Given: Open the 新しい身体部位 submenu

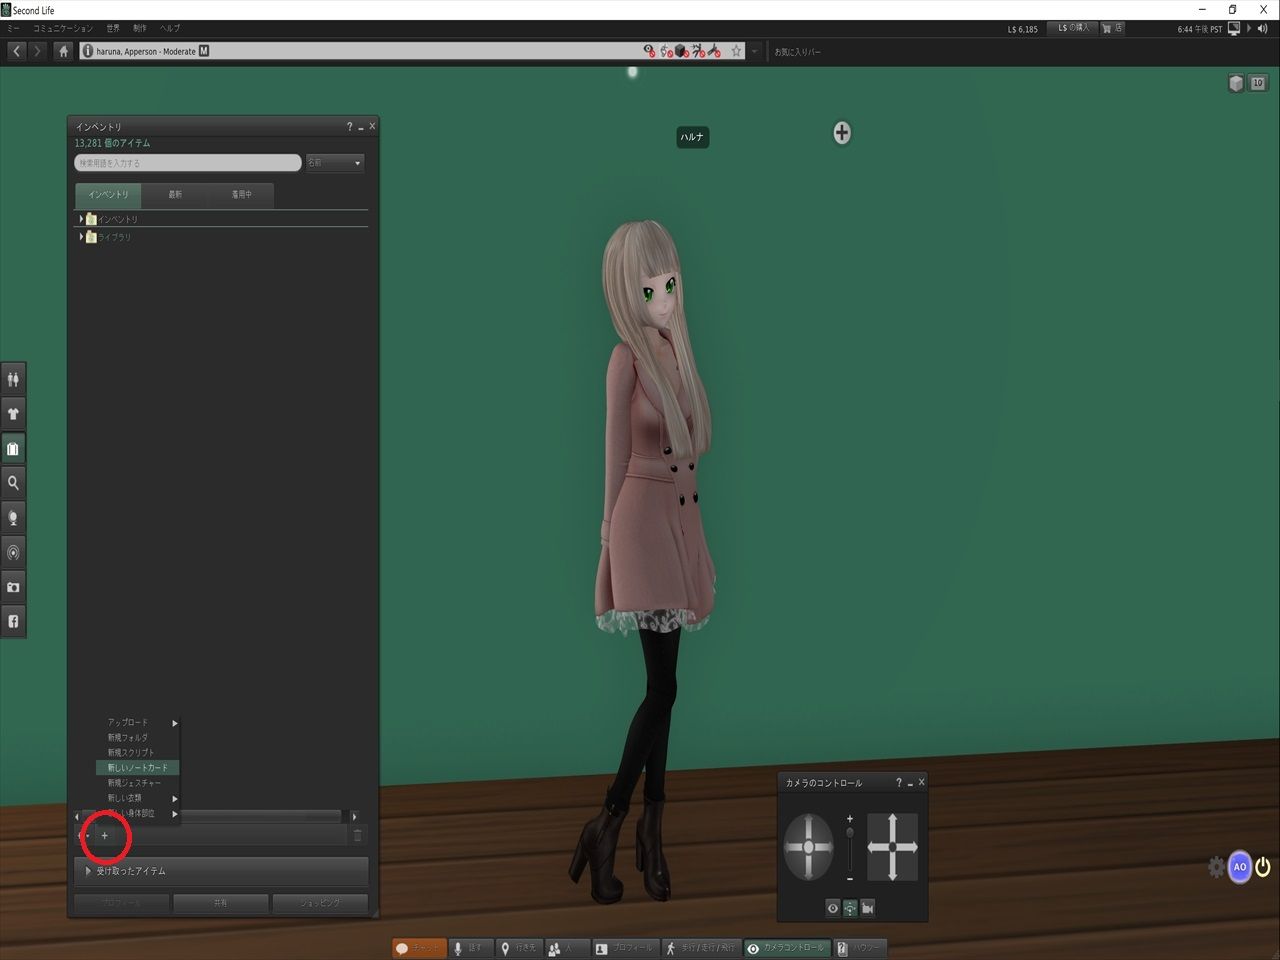Looking at the screenshot, I should point(138,813).
